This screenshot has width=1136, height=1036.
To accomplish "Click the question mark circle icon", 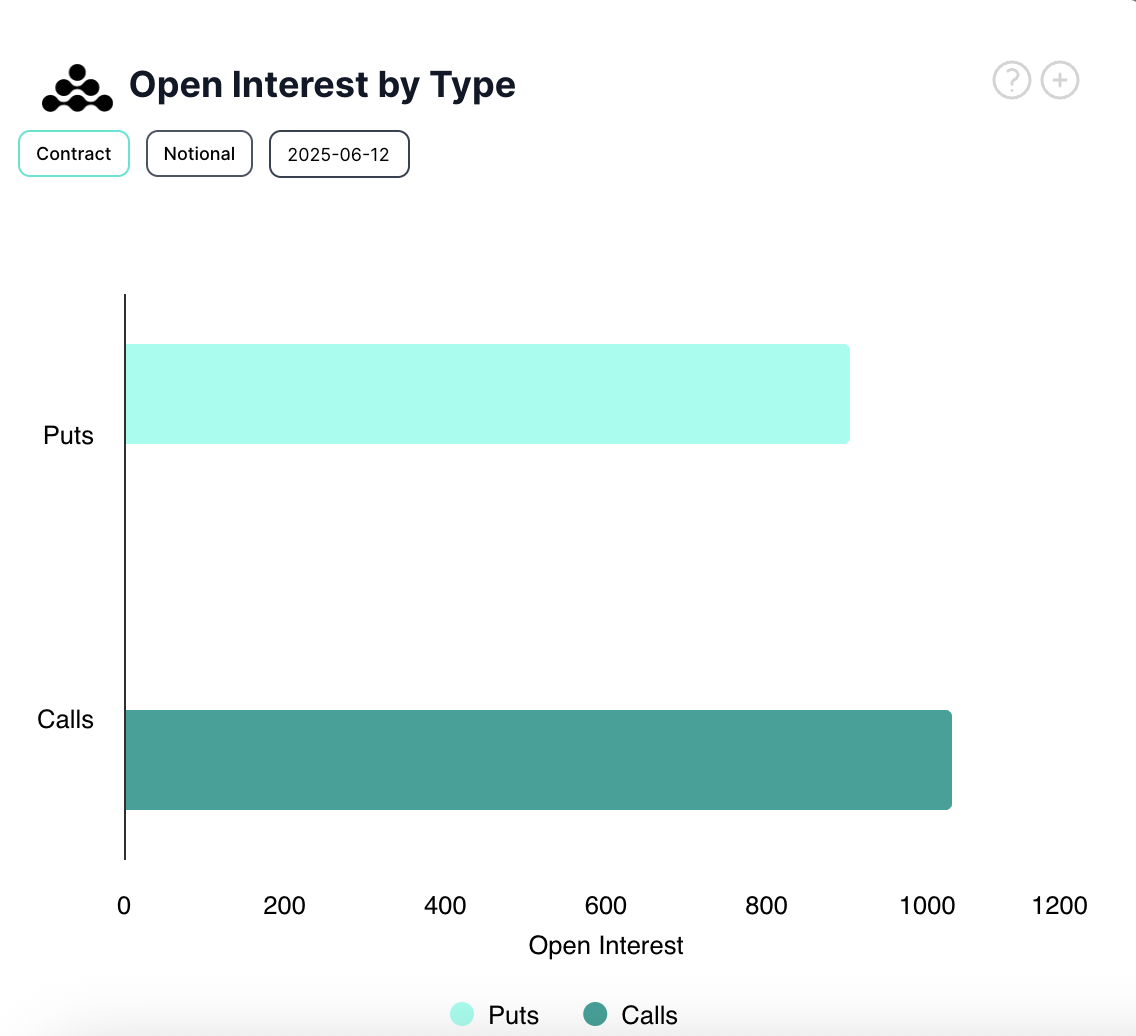I will point(1011,80).
